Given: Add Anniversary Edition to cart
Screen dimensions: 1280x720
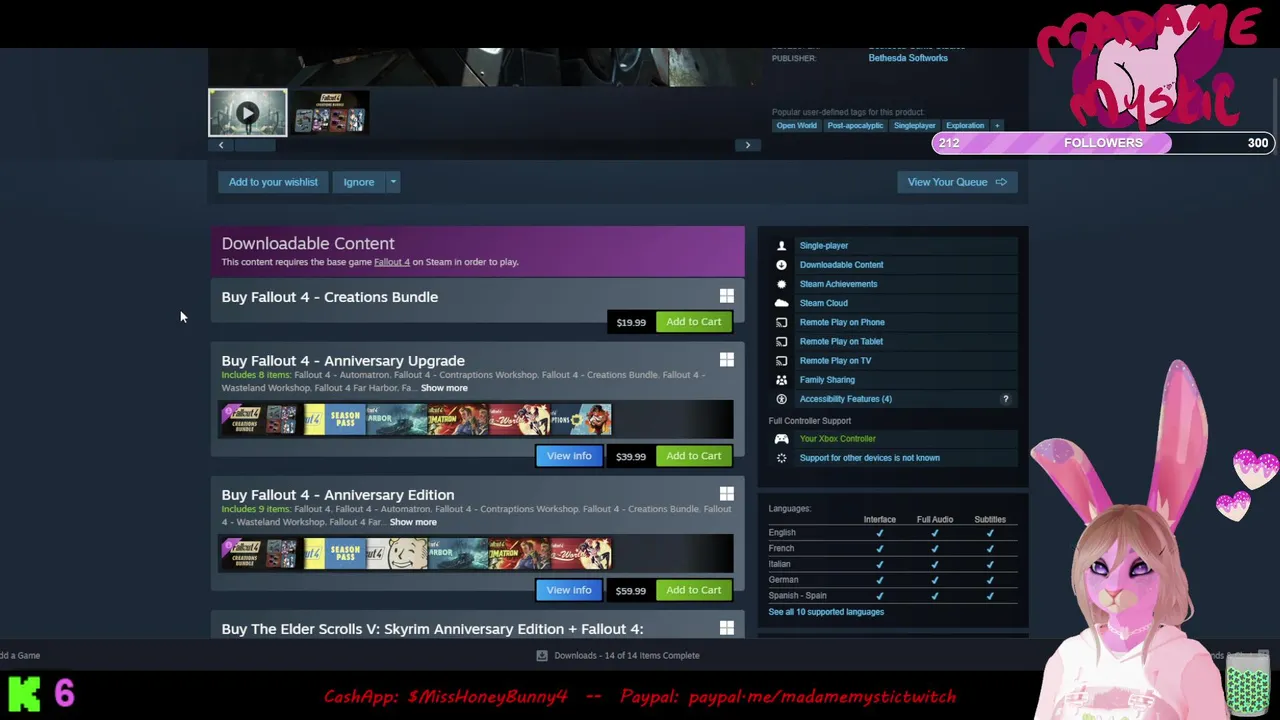Looking at the screenshot, I should 694,590.
